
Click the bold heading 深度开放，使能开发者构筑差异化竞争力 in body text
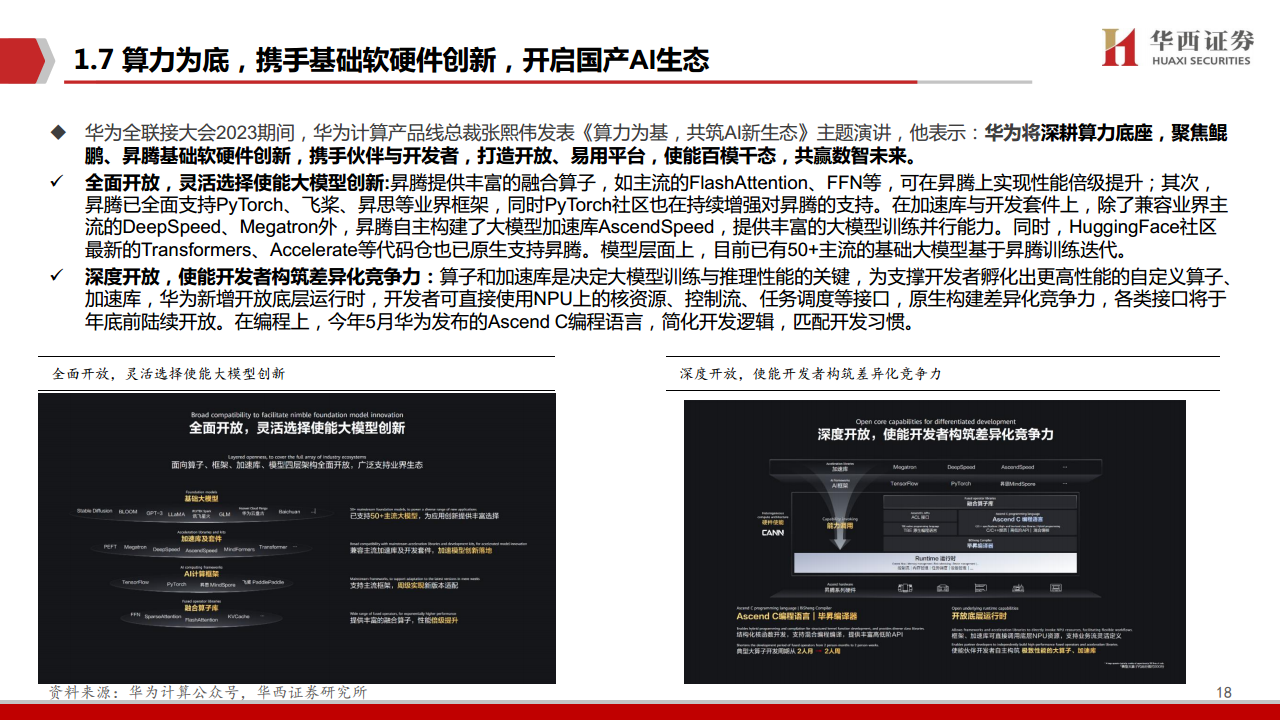pyautogui.click(x=261, y=278)
